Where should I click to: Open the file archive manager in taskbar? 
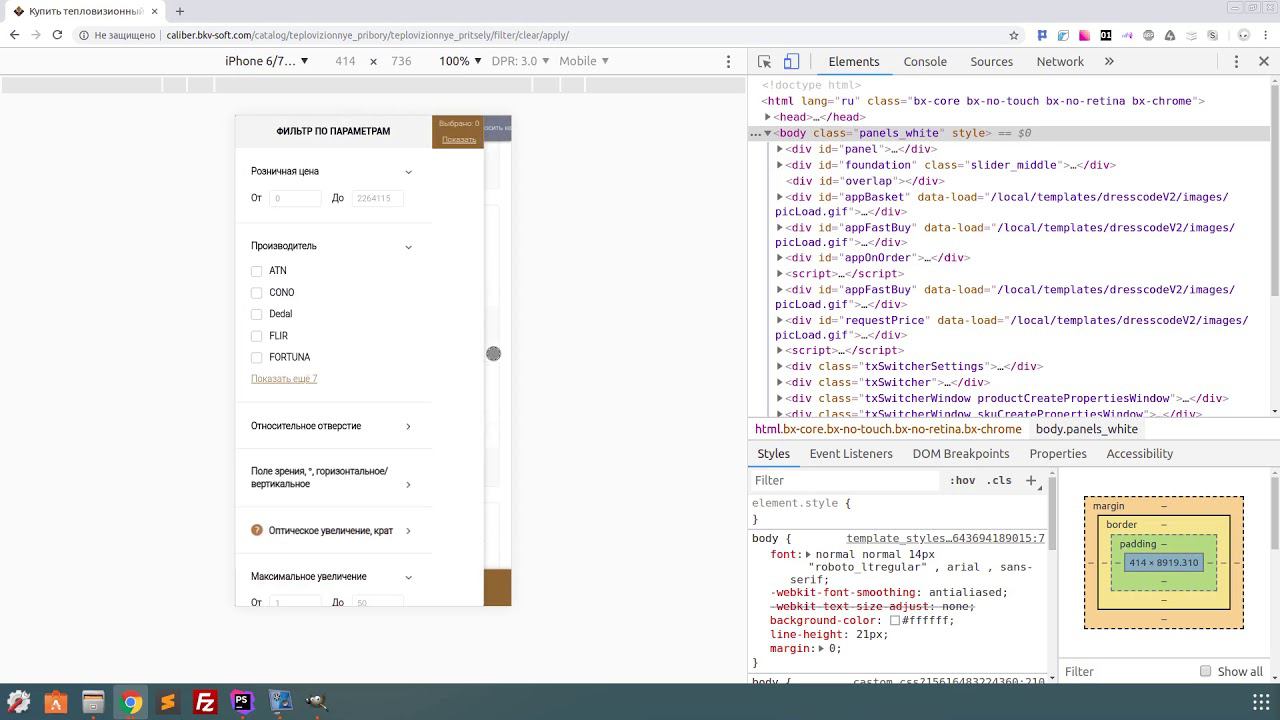click(x=93, y=702)
